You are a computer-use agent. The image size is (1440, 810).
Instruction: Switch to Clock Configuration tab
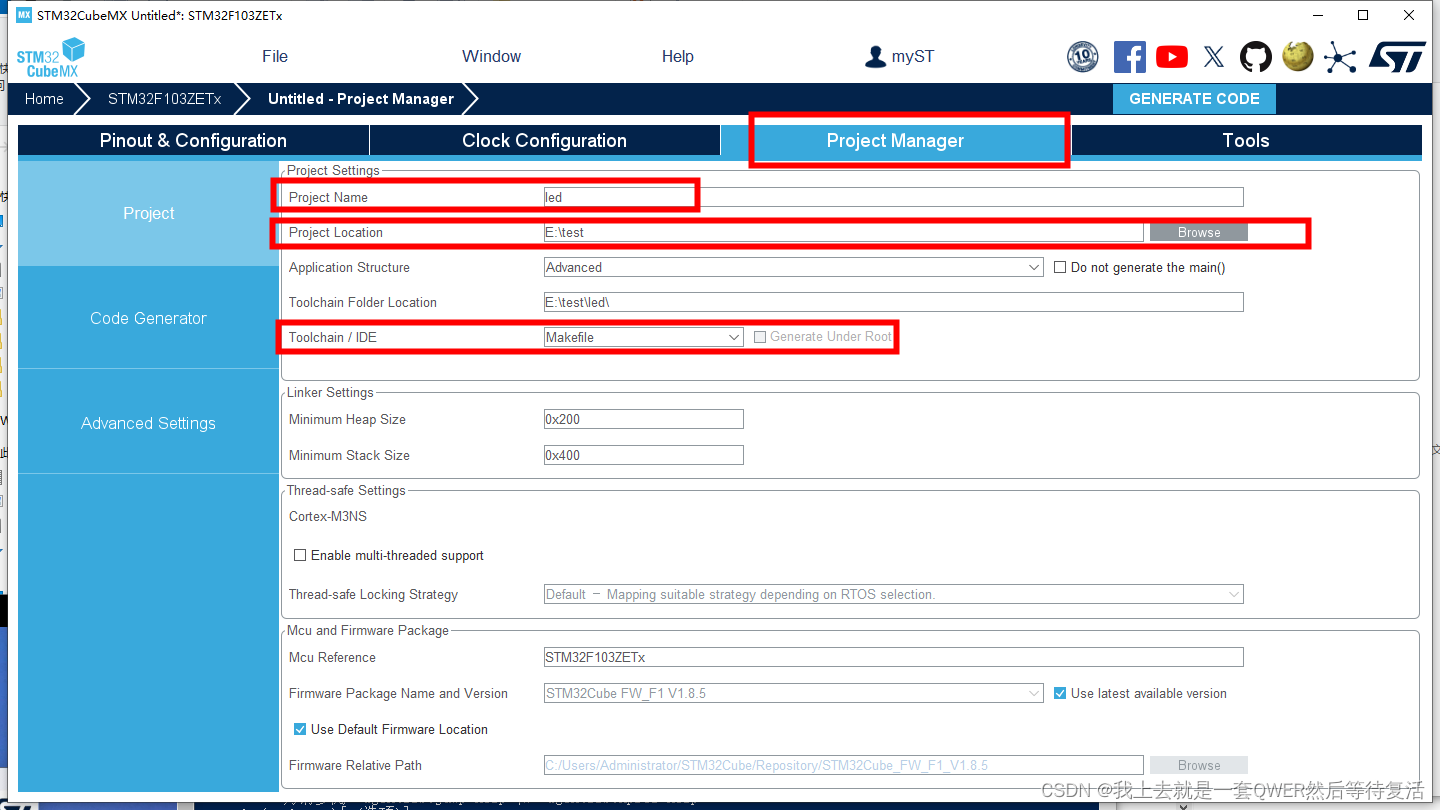[545, 141]
